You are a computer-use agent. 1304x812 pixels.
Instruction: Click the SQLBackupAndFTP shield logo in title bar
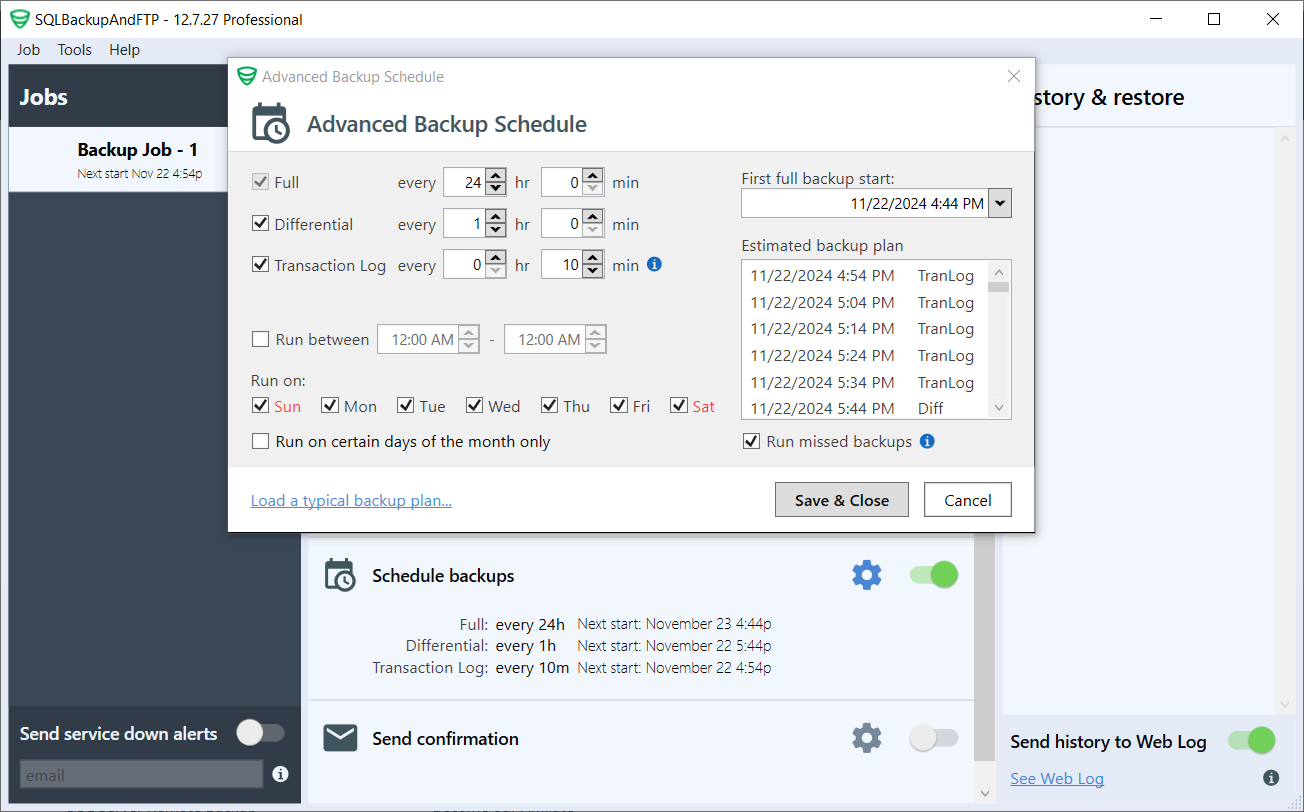[x=21, y=18]
